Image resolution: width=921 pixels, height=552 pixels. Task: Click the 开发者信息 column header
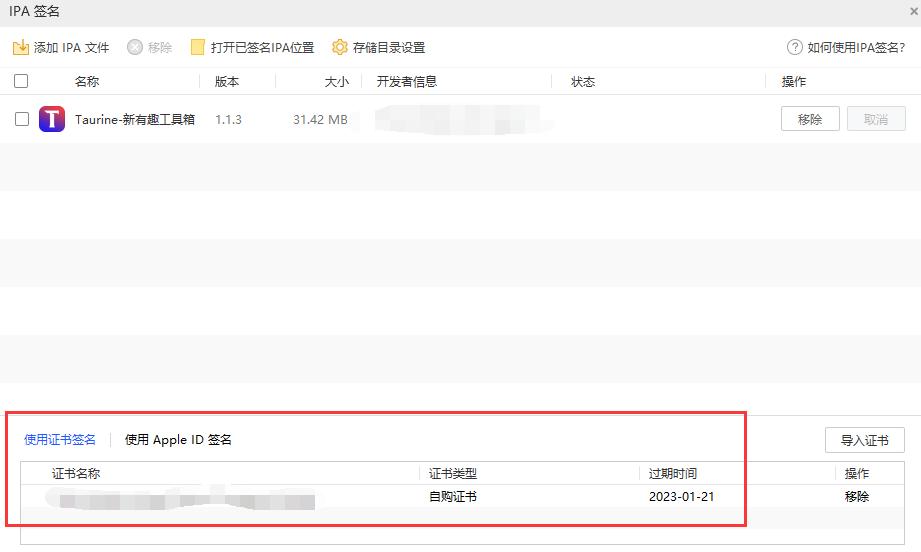coord(406,82)
